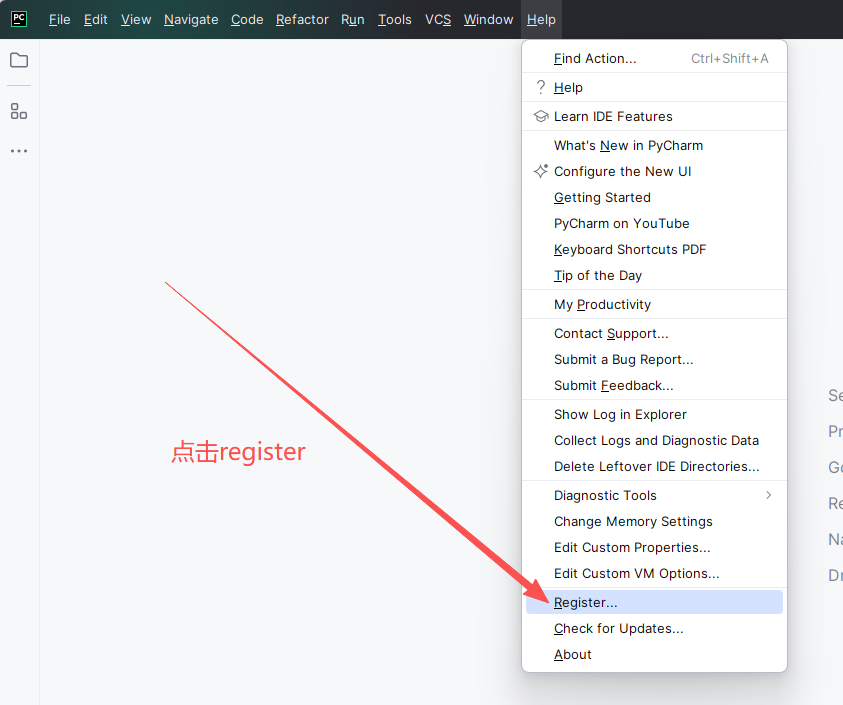This screenshot has height=705, width=843.
Task: Open the Navigate menu
Action: [x=191, y=20]
